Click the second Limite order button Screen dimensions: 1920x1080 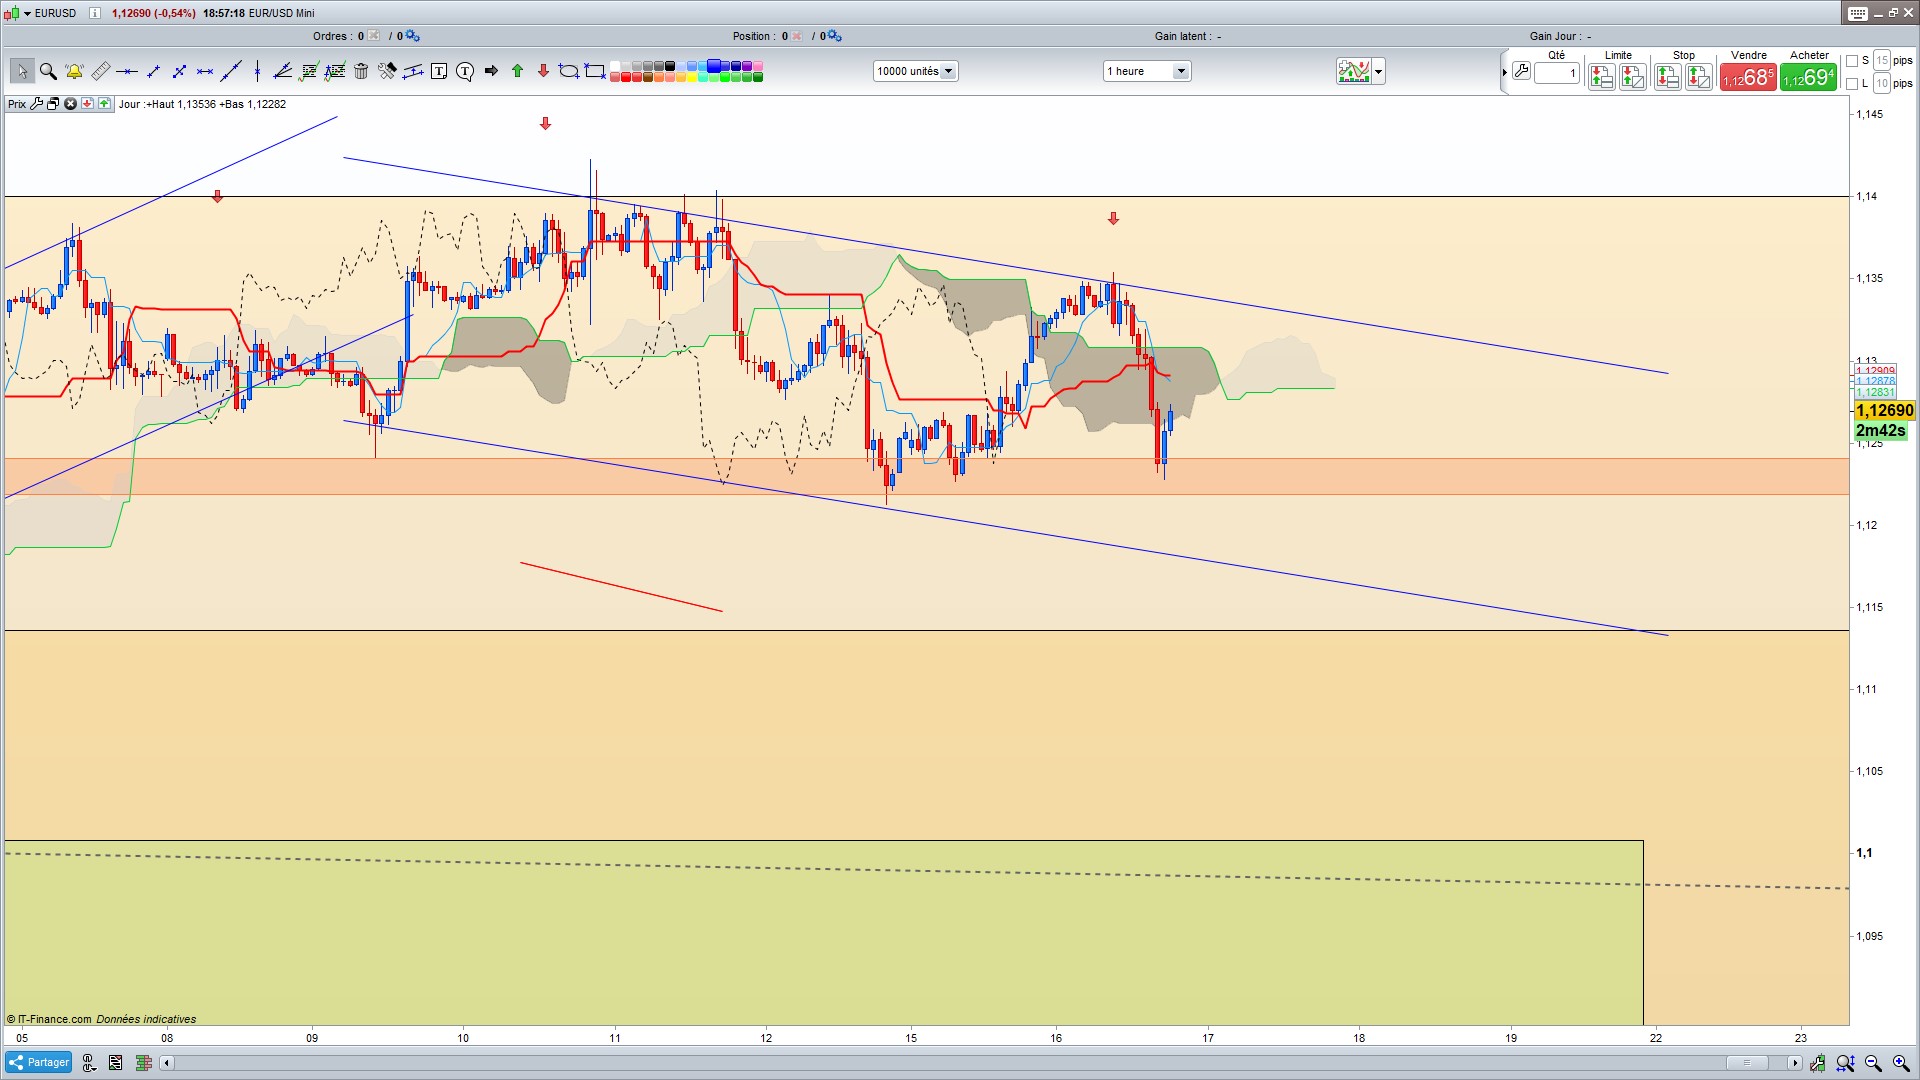[x=1633, y=77]
